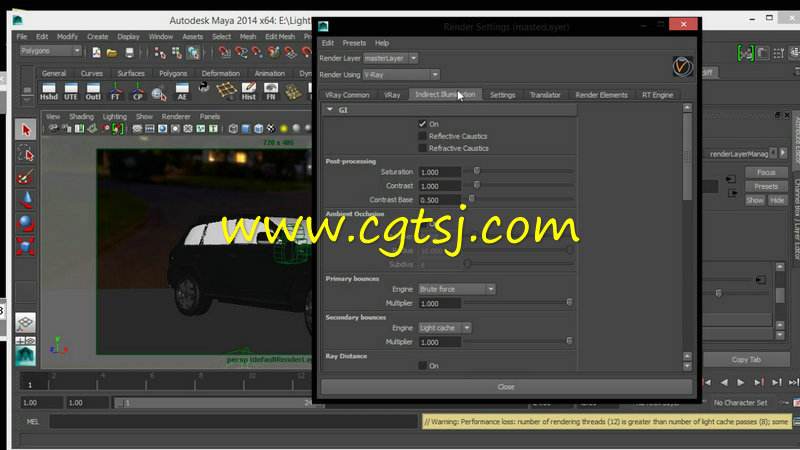The height and width of the screenshot is (450, 800).
Task: Click the snap to curves magnet icon
Action: [241, 52]
